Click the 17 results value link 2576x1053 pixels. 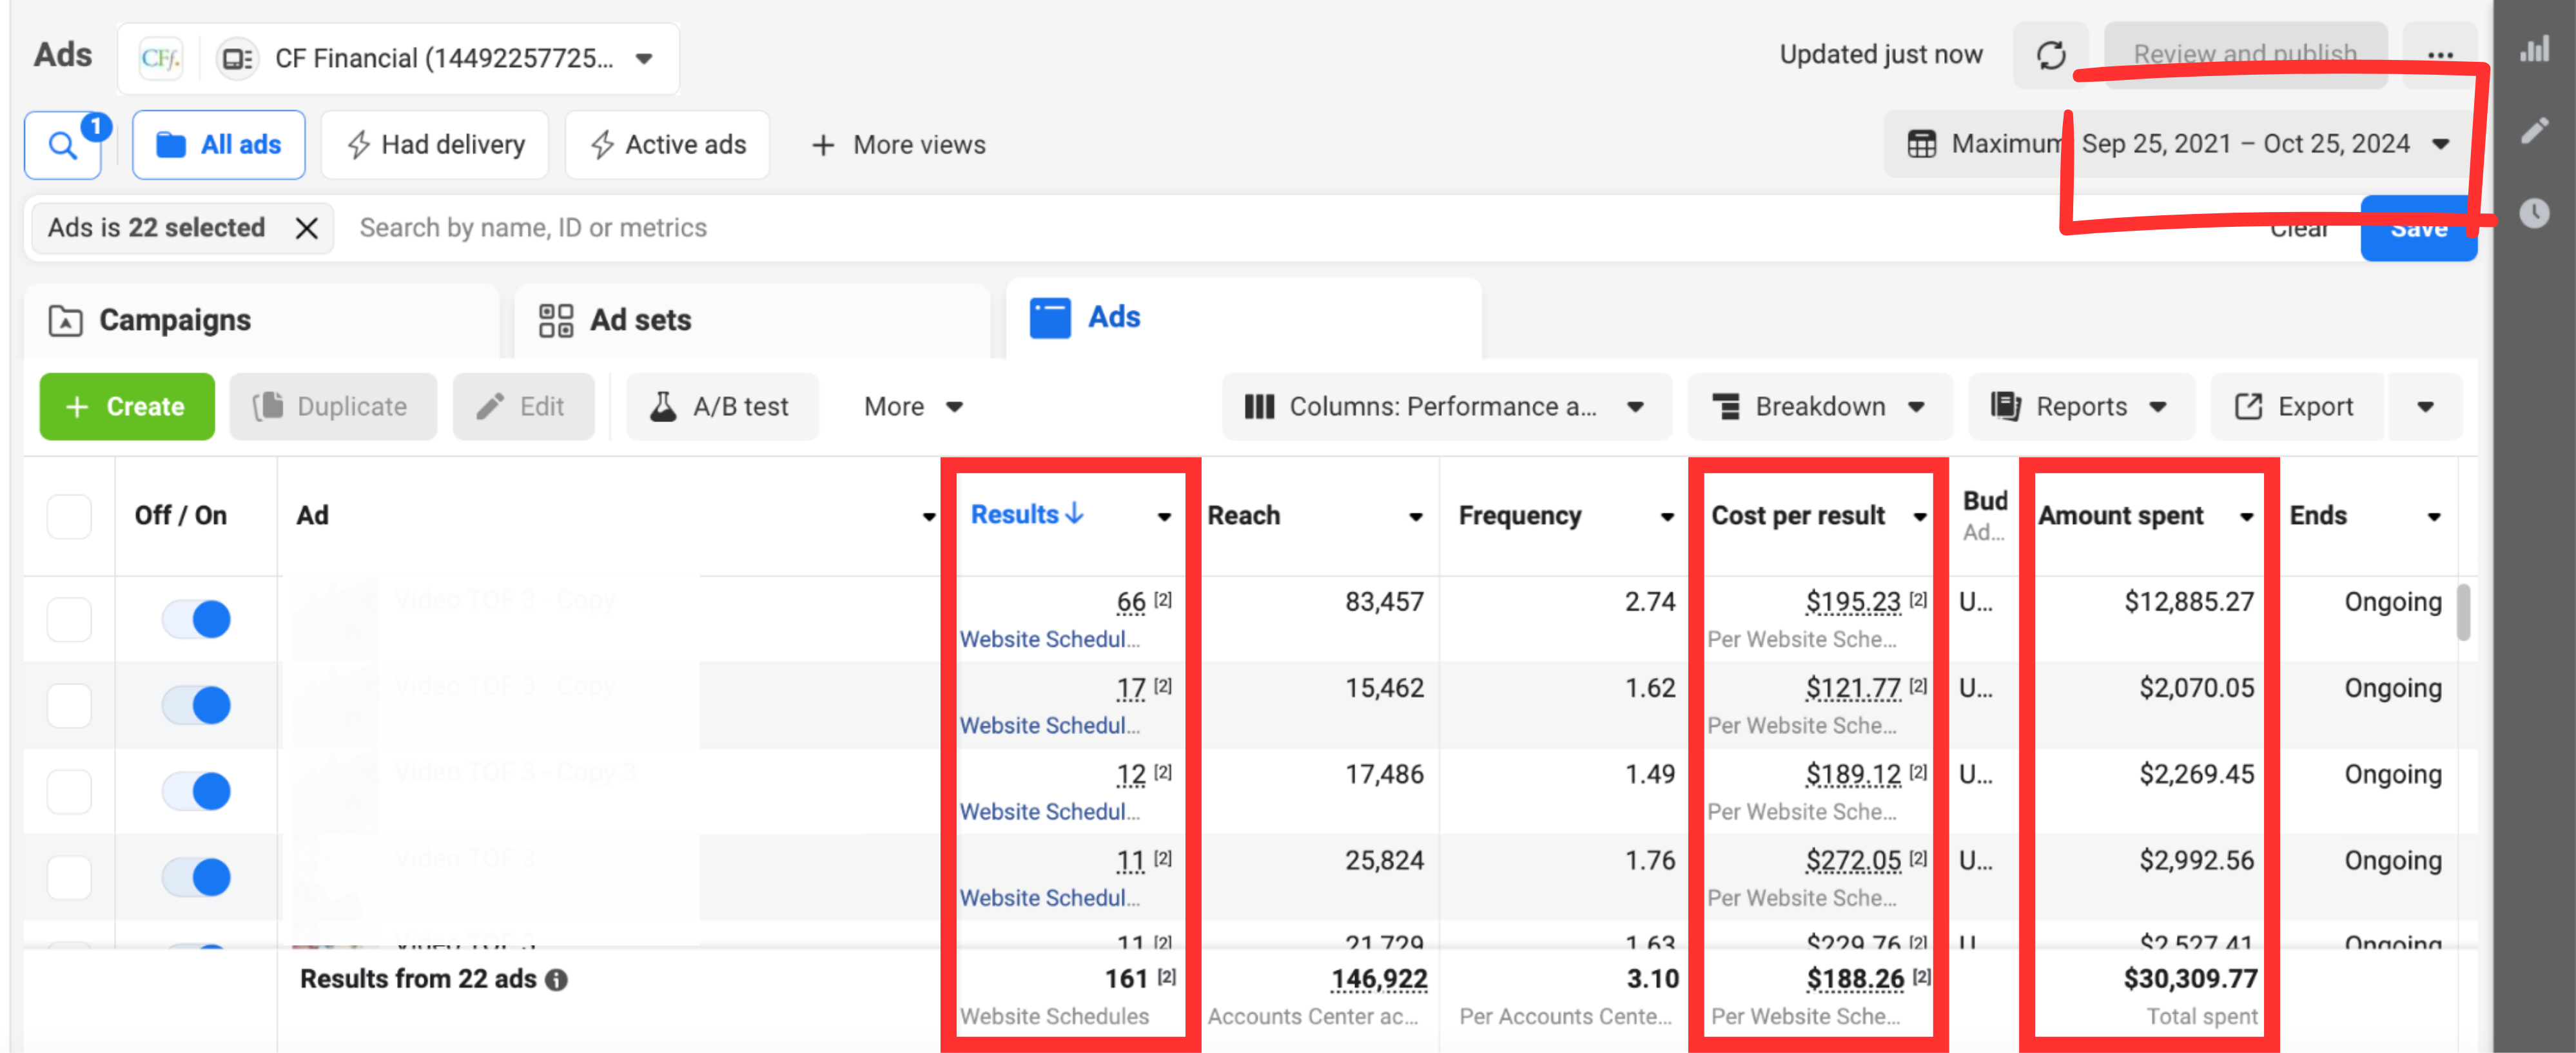(x=1130, y=688)
